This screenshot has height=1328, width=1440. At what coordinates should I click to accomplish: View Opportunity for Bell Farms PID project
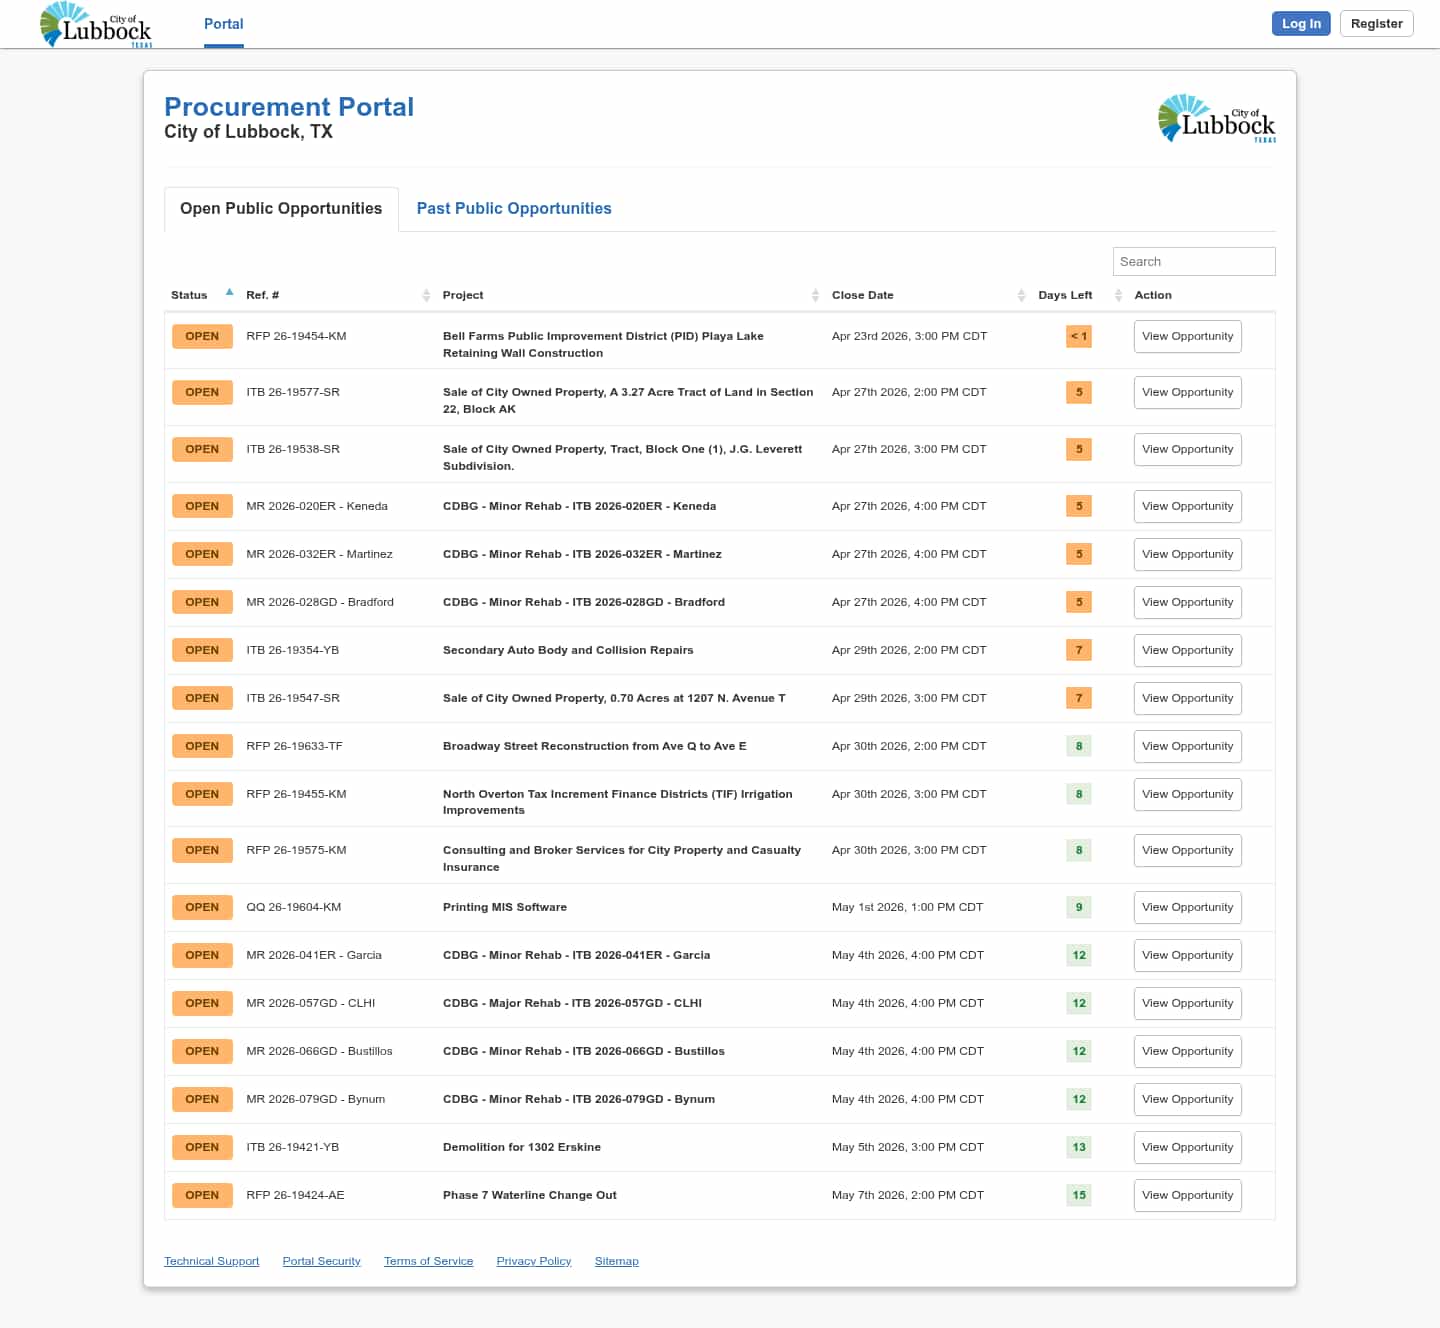pyautogui.click(x=1187, y=337)
